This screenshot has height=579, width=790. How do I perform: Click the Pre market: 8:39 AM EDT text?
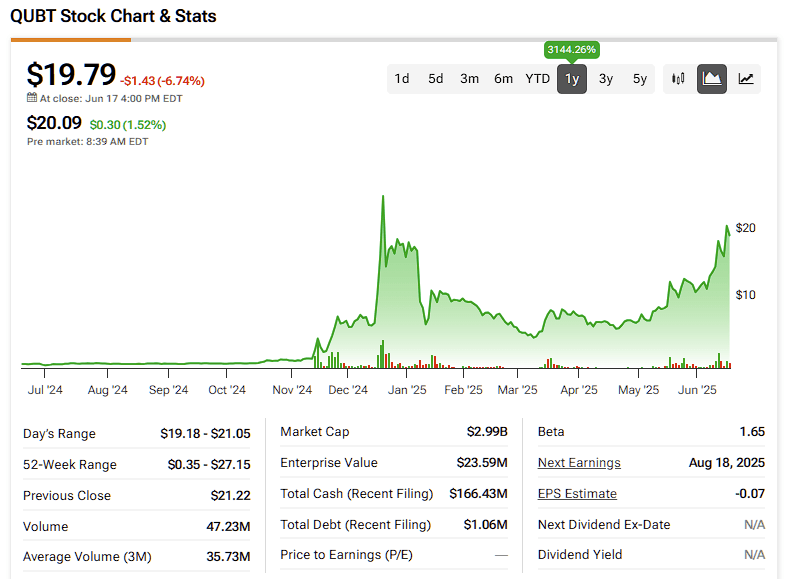tap(88, 142)
